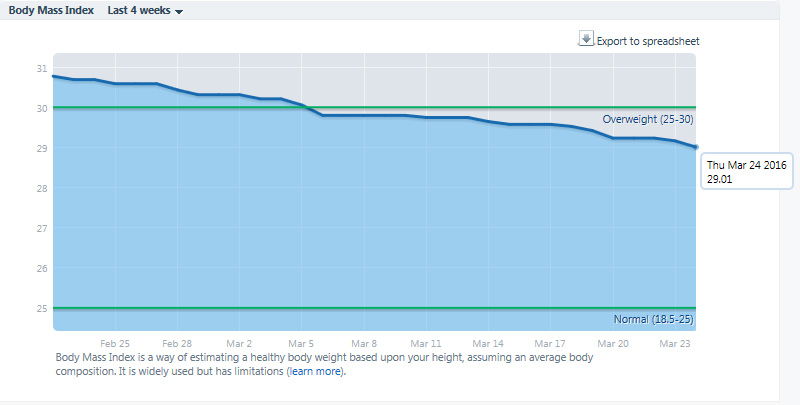Click the Mar 5 date axis label

coord(302,342)
